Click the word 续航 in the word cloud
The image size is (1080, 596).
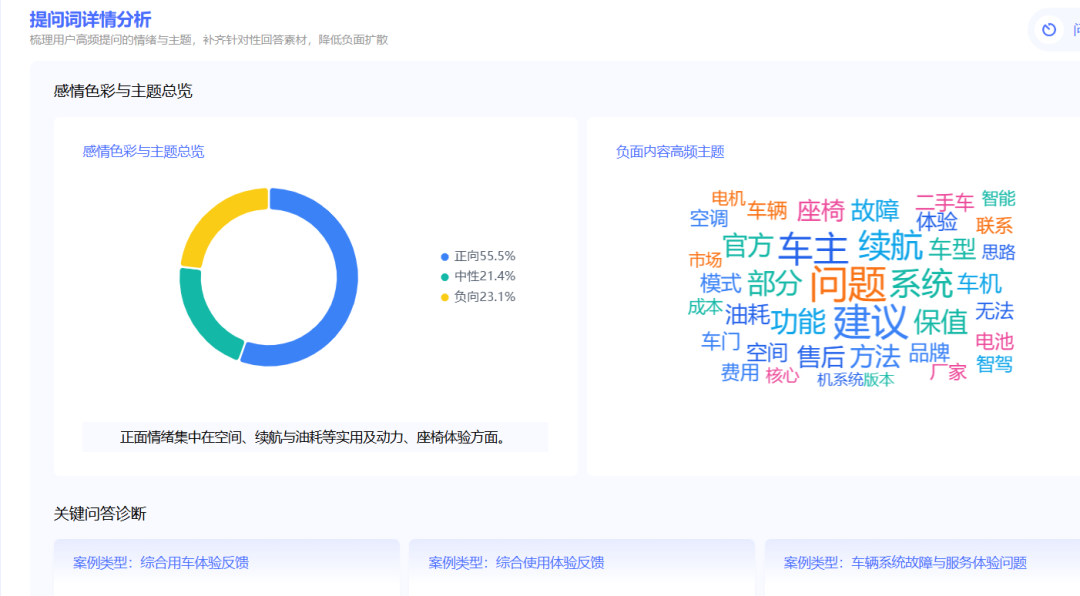890,245
